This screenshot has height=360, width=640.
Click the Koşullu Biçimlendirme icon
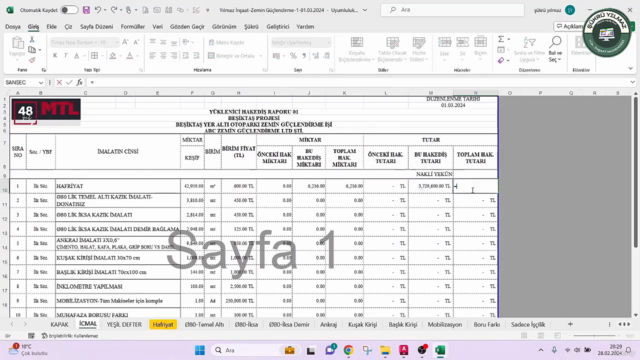(x=357, y=43)
